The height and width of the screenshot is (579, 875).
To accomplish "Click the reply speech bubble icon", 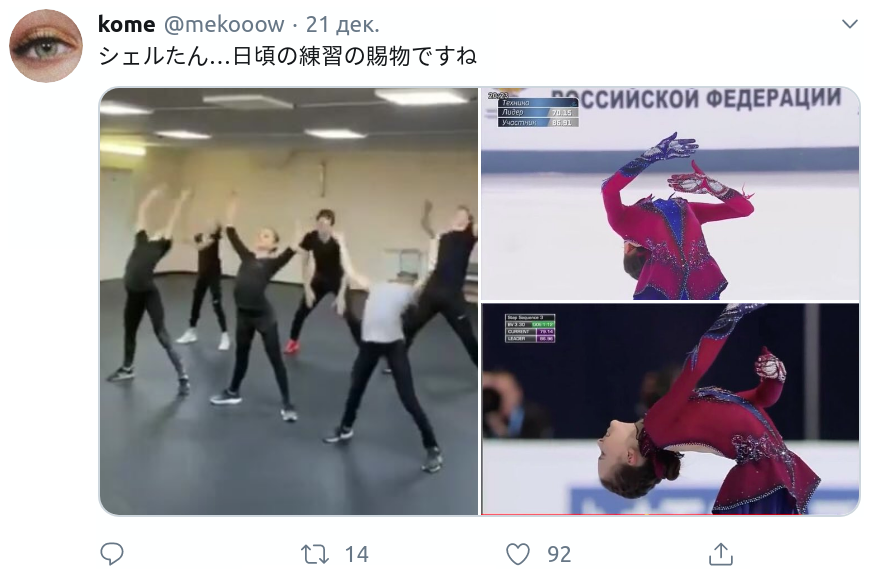I will click(x=112, y=554).
